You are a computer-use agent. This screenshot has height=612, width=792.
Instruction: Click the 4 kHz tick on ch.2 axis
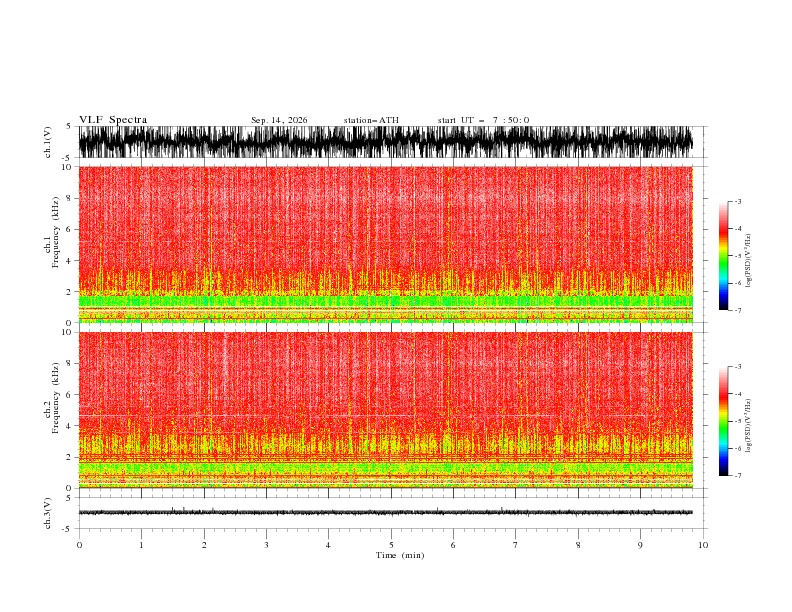pyautogui.click(x=69, y=426)
